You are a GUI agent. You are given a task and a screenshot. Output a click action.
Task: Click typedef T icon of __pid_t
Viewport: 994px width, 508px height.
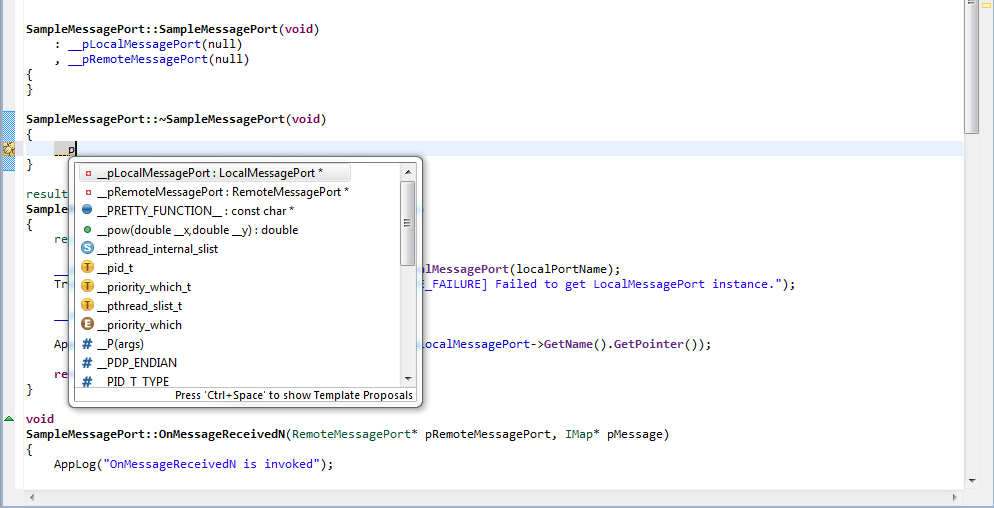click(x=87, y=267)
